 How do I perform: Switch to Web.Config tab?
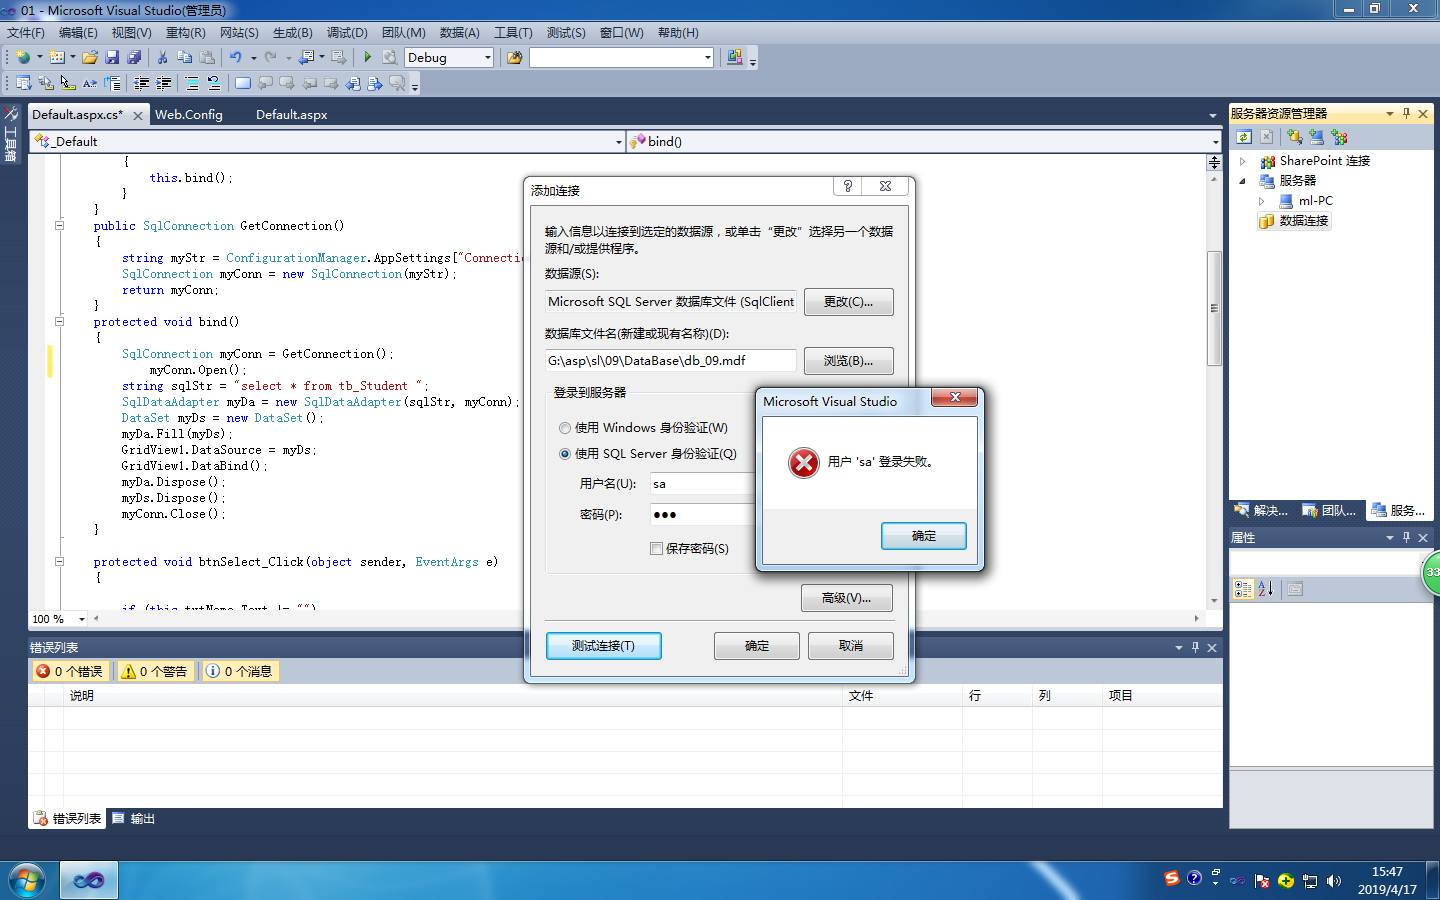point(189,115)
